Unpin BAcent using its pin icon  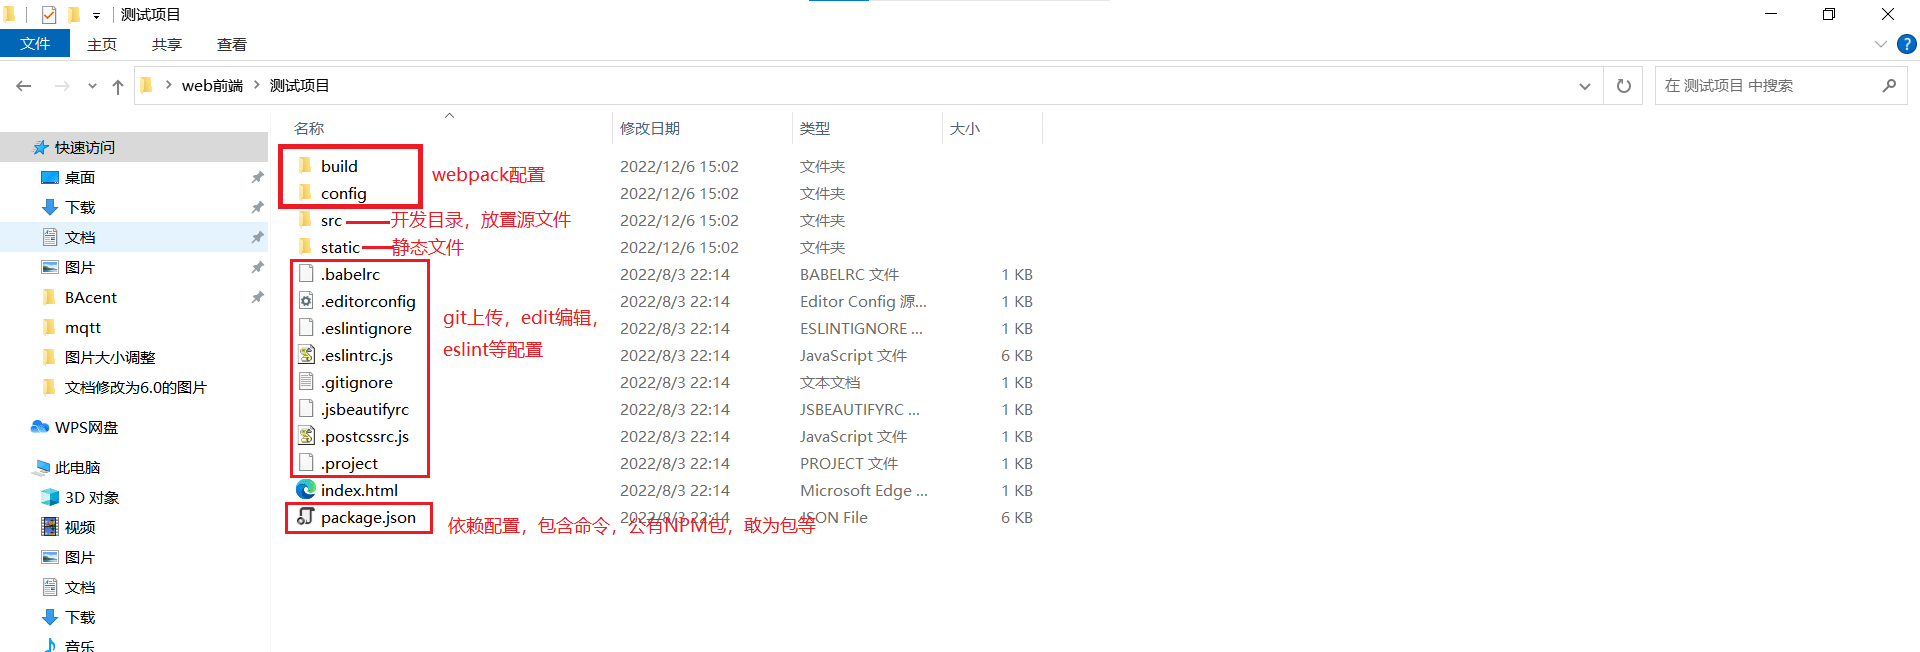(257, 297)
